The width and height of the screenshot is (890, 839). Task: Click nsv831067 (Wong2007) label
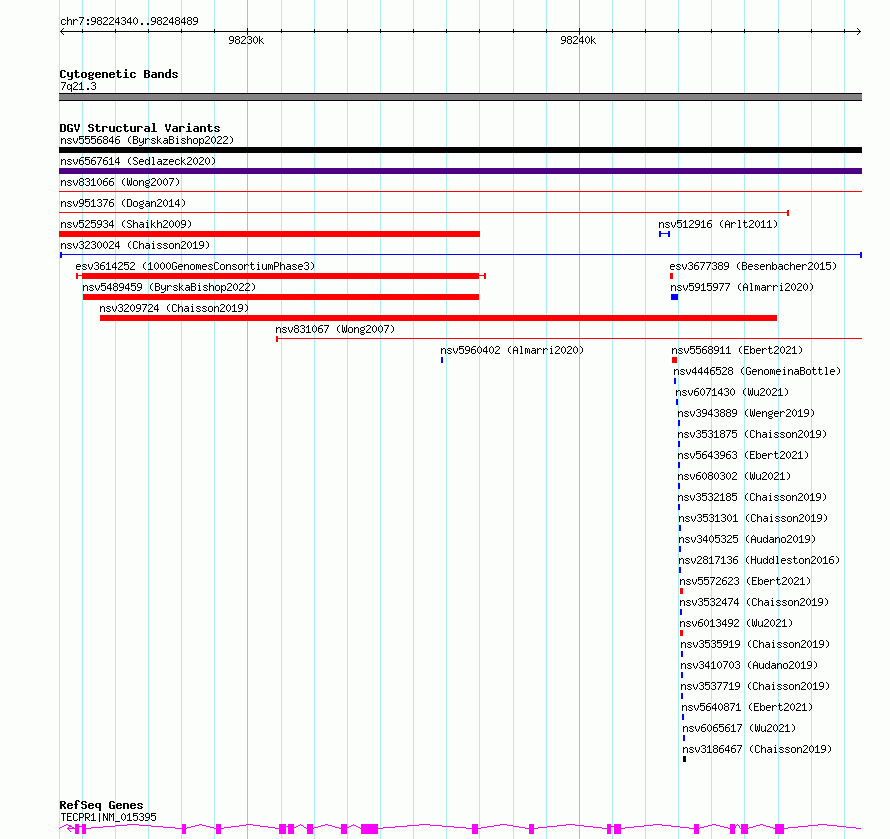(x=335, y=329)
